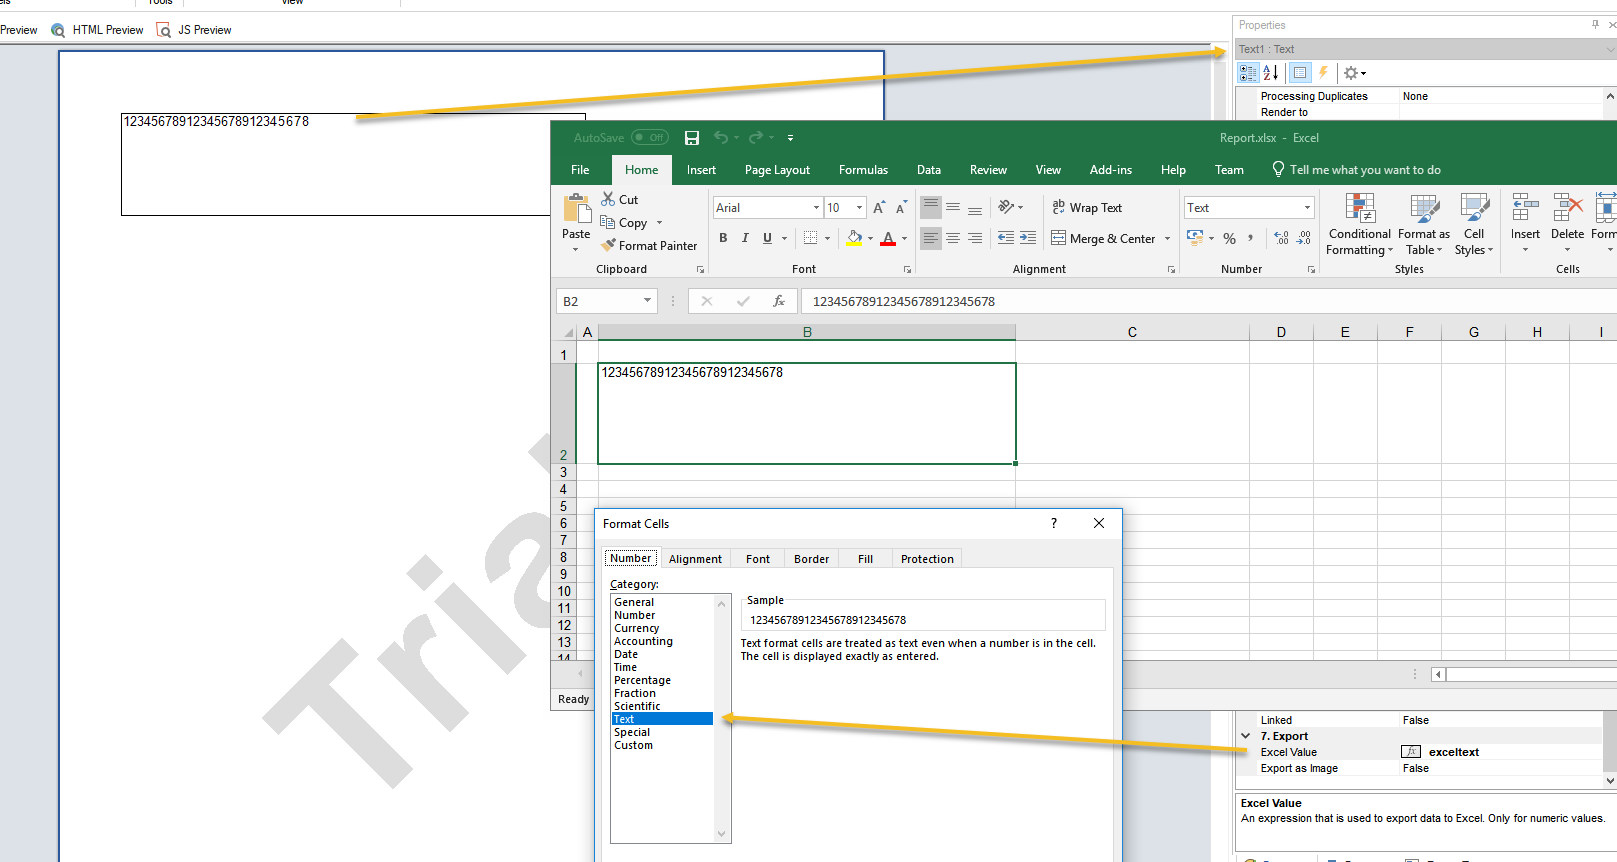Select Custom in the Category list
The height and width of the screenshot is (862, 1617).
[x=633, y=745]
